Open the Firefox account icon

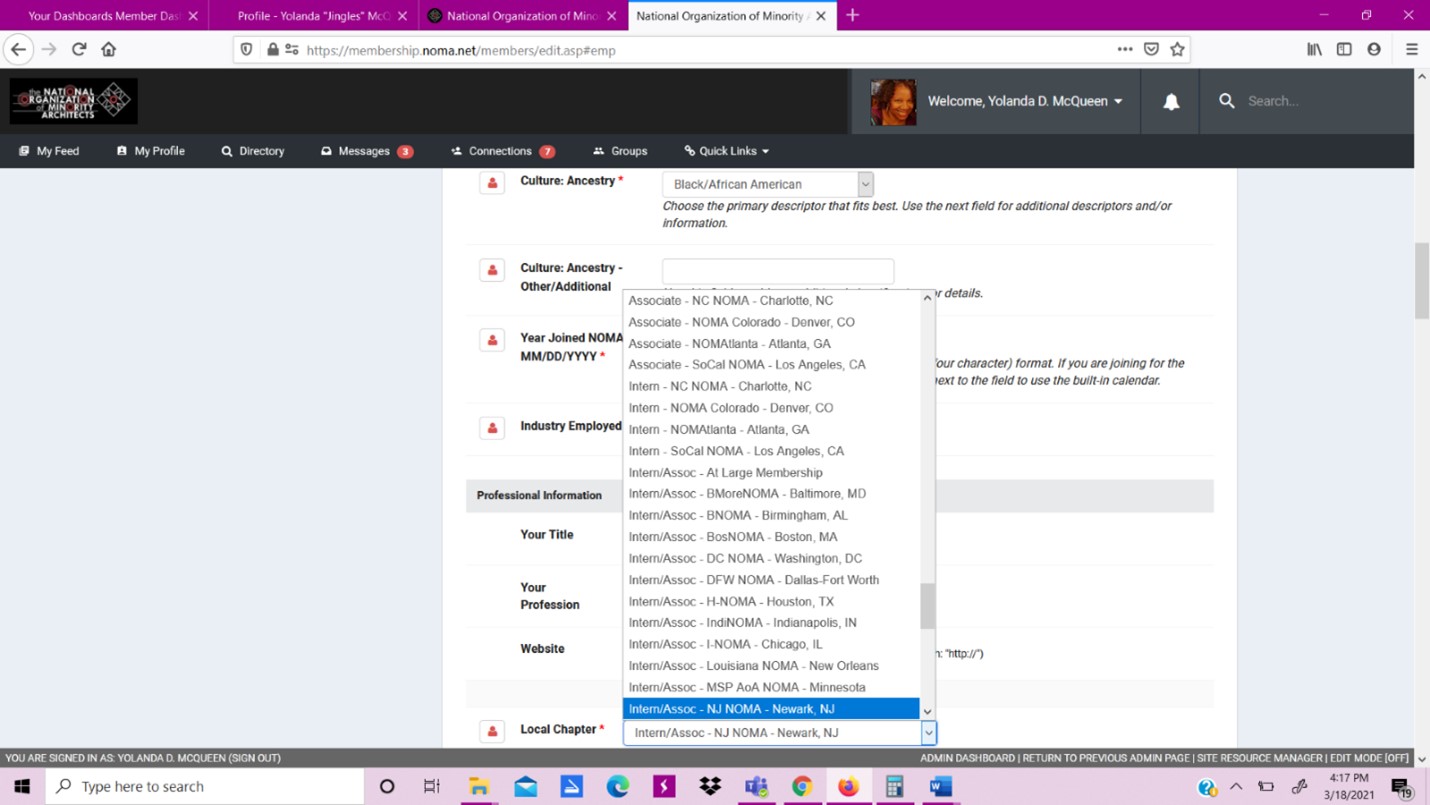pos(1374,49)
